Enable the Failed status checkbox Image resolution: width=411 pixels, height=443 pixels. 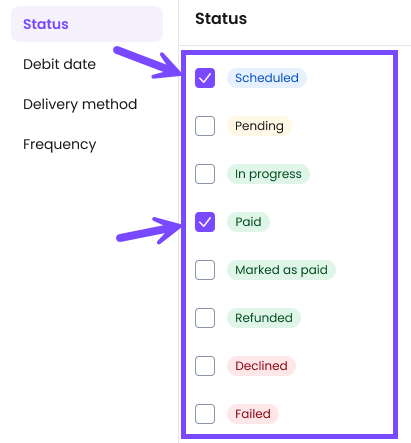[205, 414]
